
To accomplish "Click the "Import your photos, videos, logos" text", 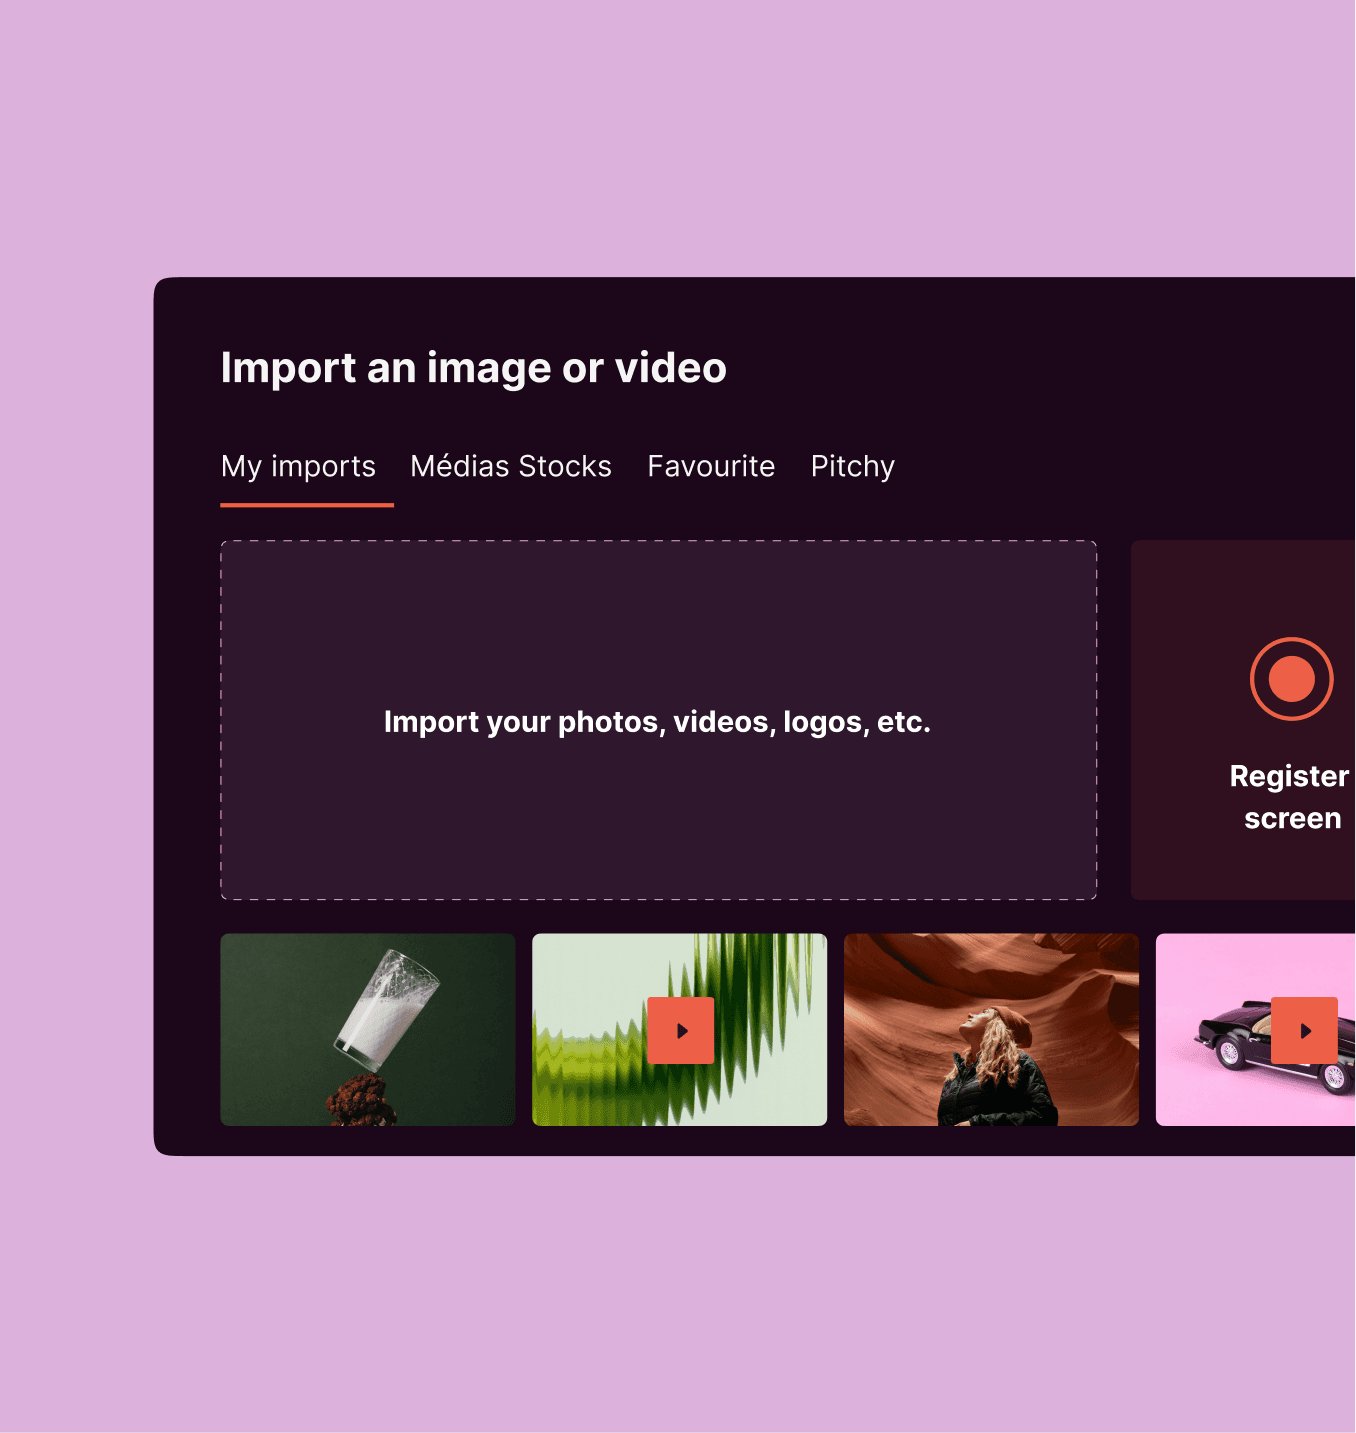I will 657,722.
